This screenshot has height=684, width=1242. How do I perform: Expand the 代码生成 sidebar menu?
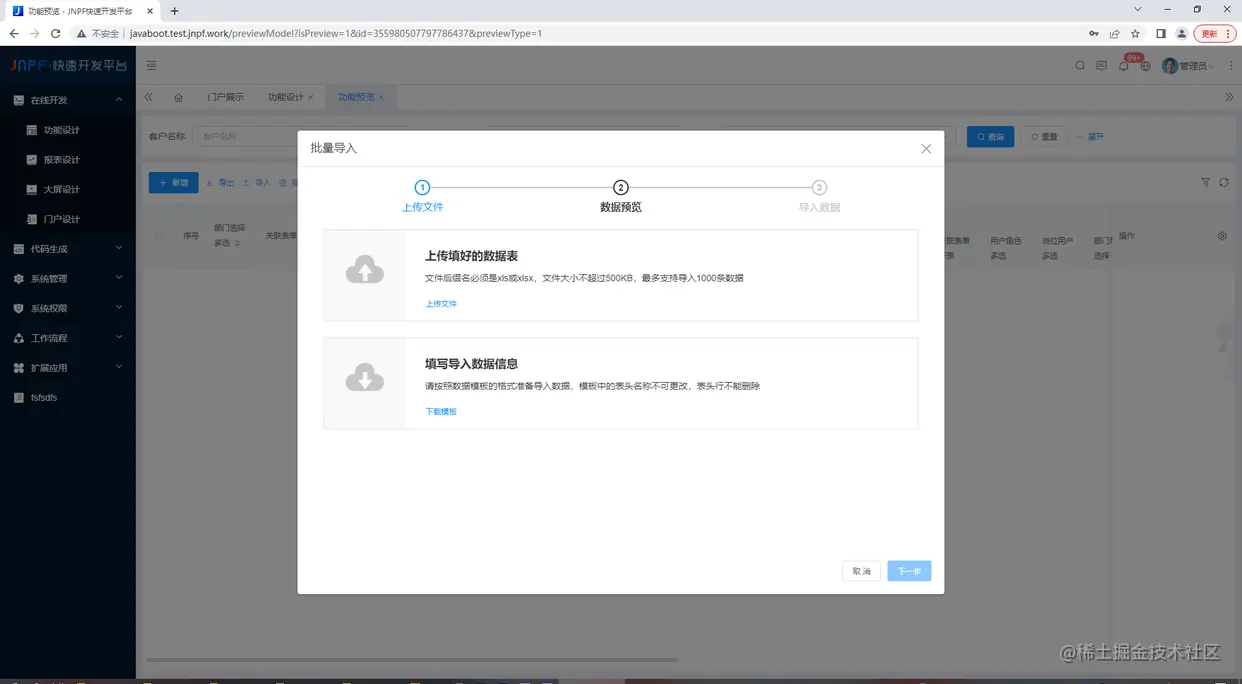pos(68,249)
